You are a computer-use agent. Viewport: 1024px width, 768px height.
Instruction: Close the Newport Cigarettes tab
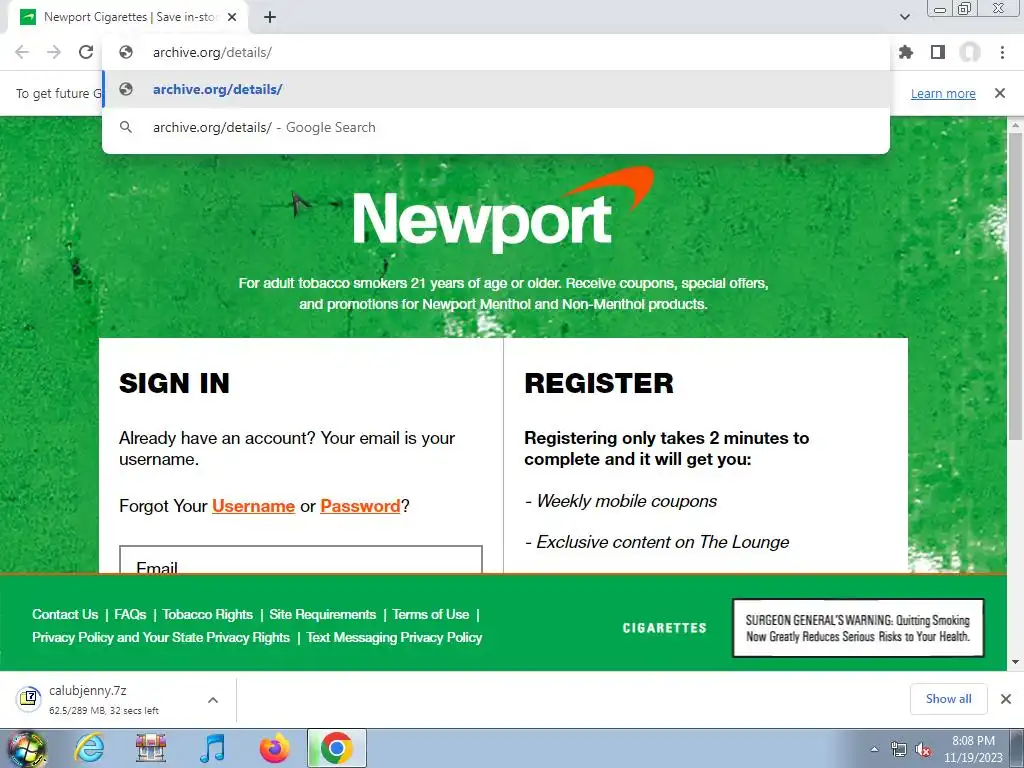click(x=232, y=17)
